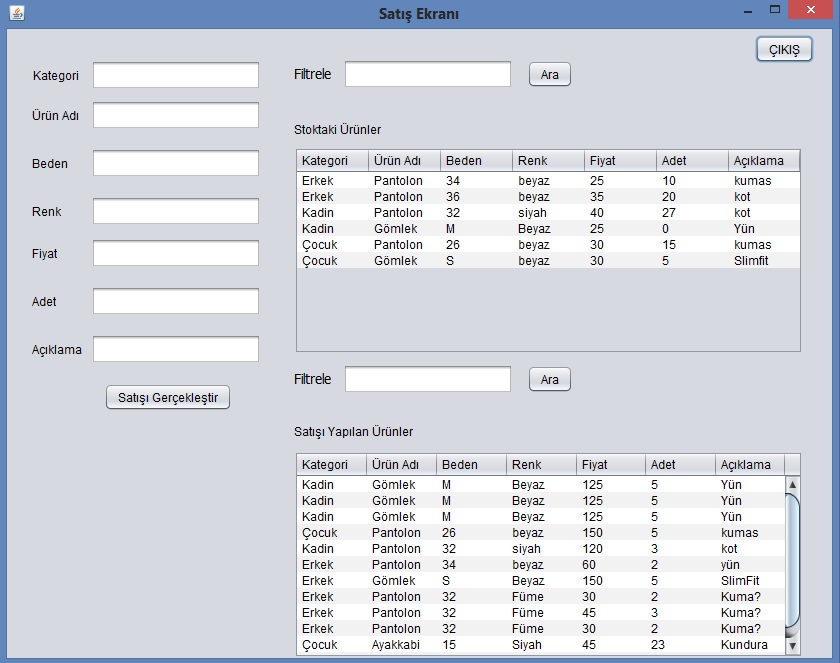
Task: Focus the Kategori input field
Action: pos(176,76)
